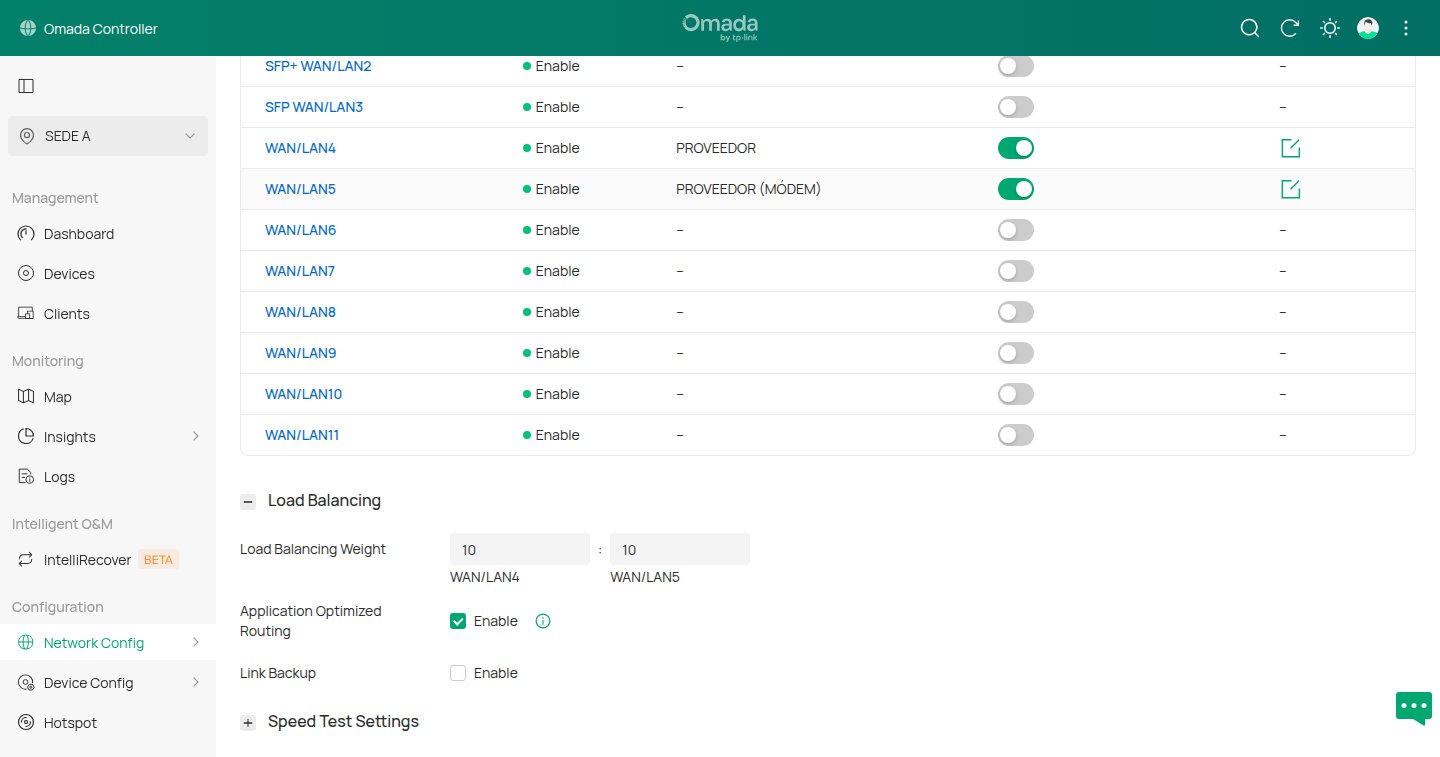Open the WAN/LAN10 port link

[303, 394]
